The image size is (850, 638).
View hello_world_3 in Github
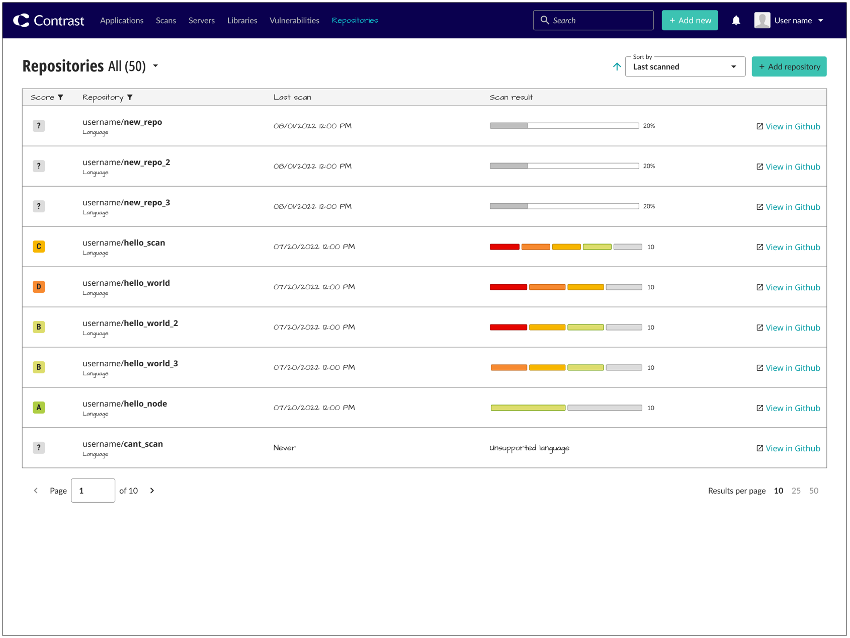(788, 368)
